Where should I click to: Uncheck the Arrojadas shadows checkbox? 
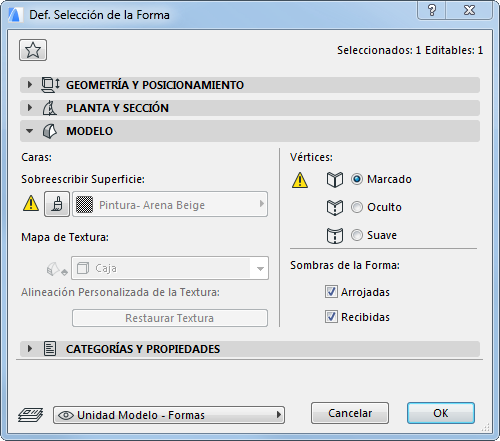331,292
